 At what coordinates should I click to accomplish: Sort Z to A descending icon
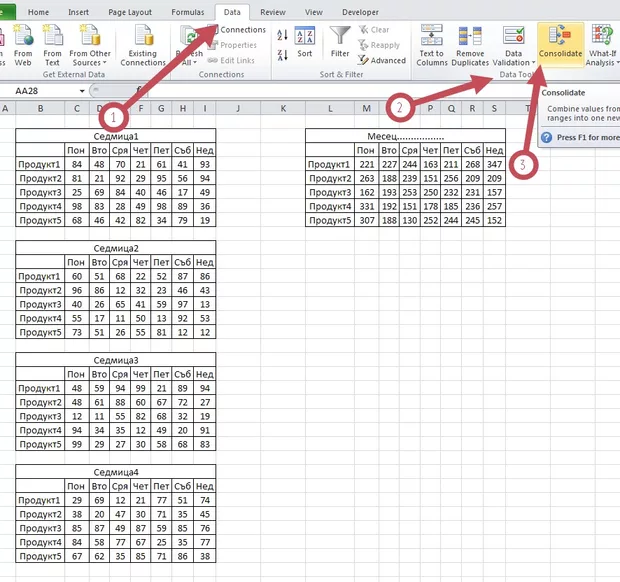282,55
